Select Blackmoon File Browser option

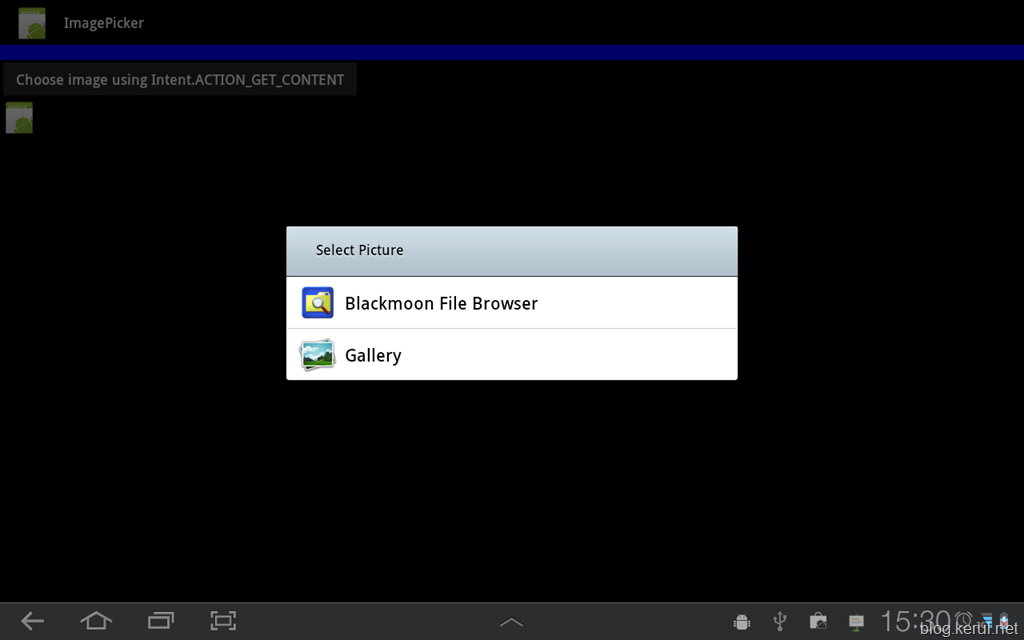pyautogui.click(x=511, y=303)
